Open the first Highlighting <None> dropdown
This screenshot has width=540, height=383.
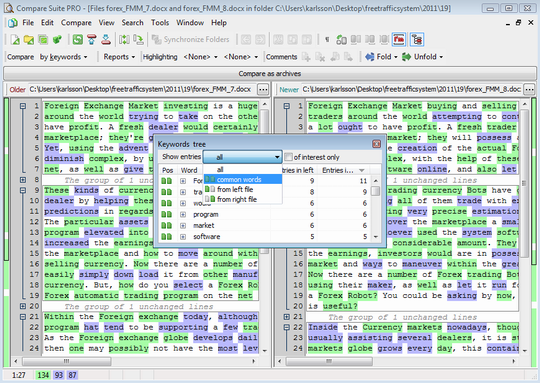[200, 57]
